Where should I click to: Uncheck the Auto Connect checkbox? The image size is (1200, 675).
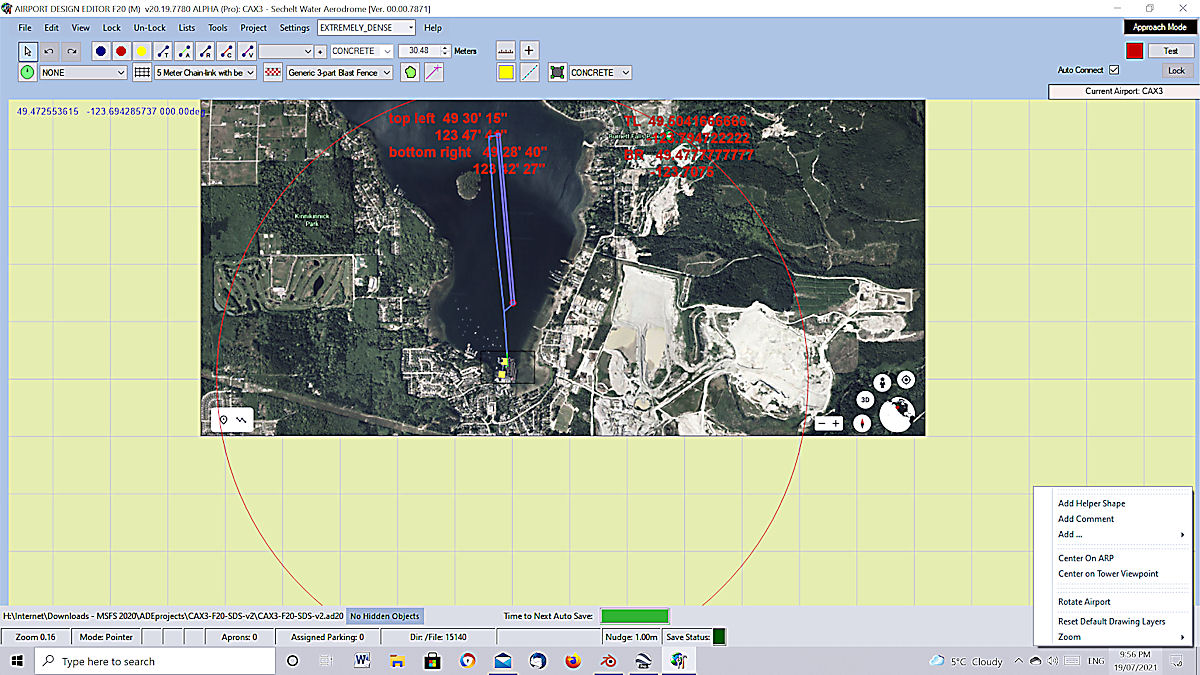(1113, 69)
